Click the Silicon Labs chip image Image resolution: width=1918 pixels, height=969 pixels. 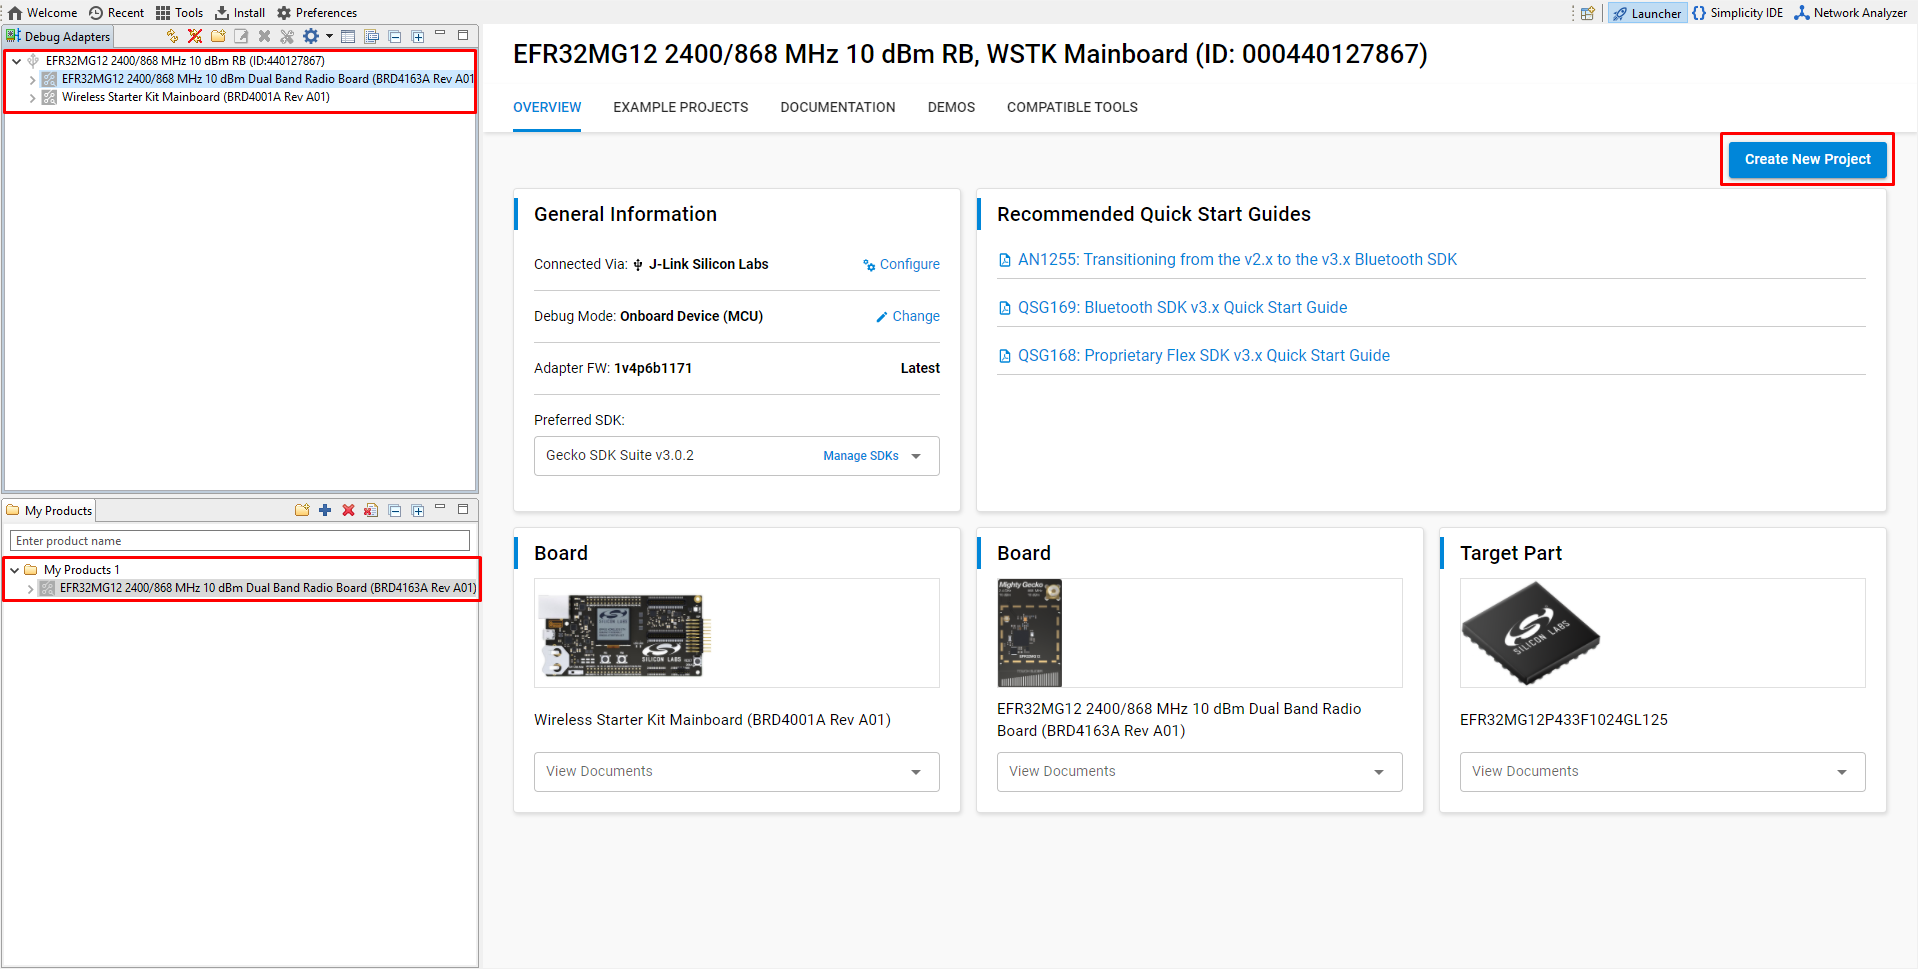(x=1530, y=633)
